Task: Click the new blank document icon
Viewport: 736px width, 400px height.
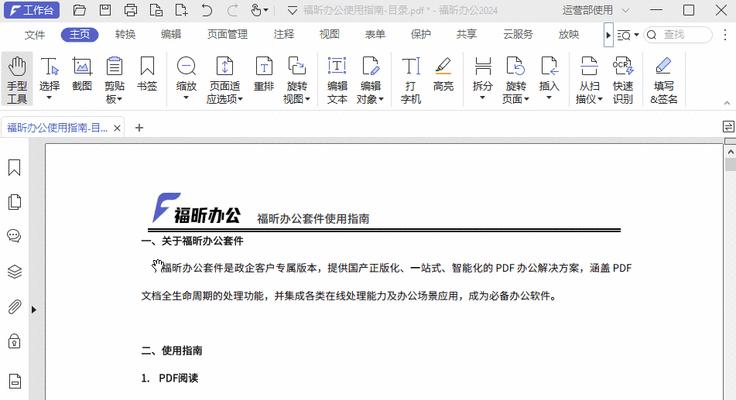Action: coord(181,10)
